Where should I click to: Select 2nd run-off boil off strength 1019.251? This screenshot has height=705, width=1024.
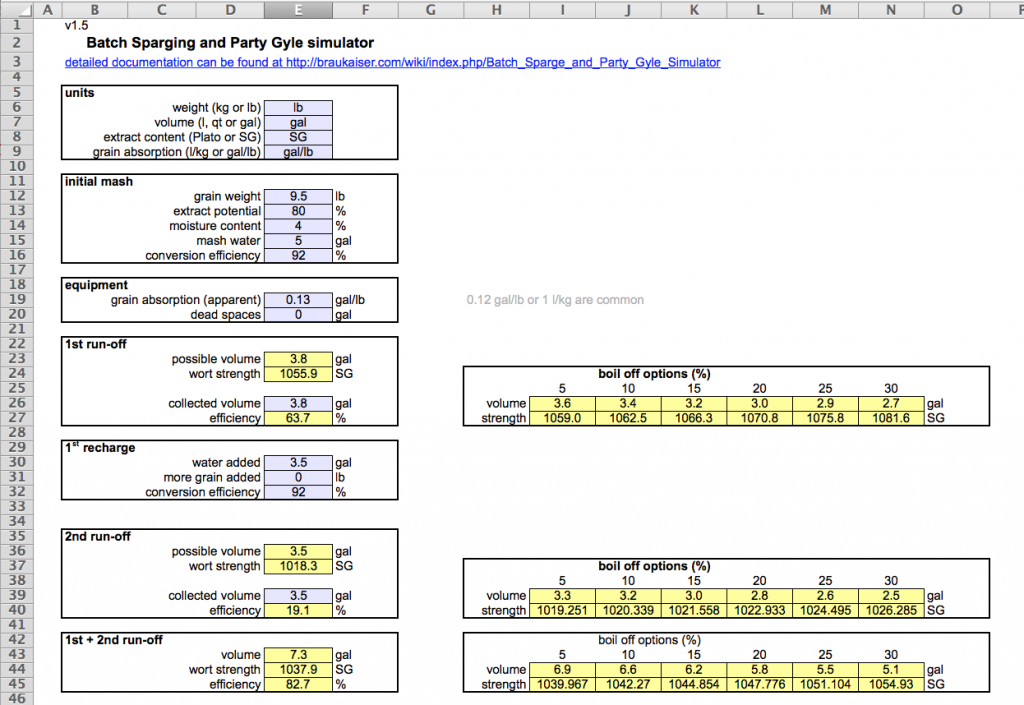tap(562, 610)
